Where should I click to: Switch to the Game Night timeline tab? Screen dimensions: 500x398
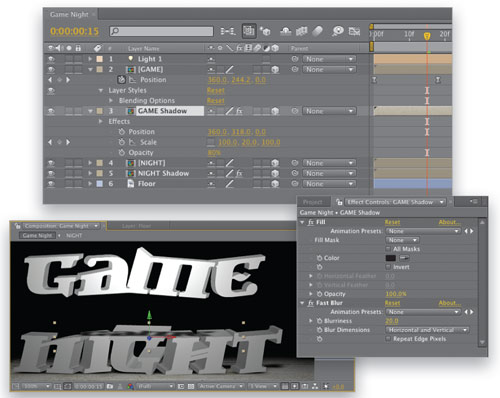(x=69, y=14)
